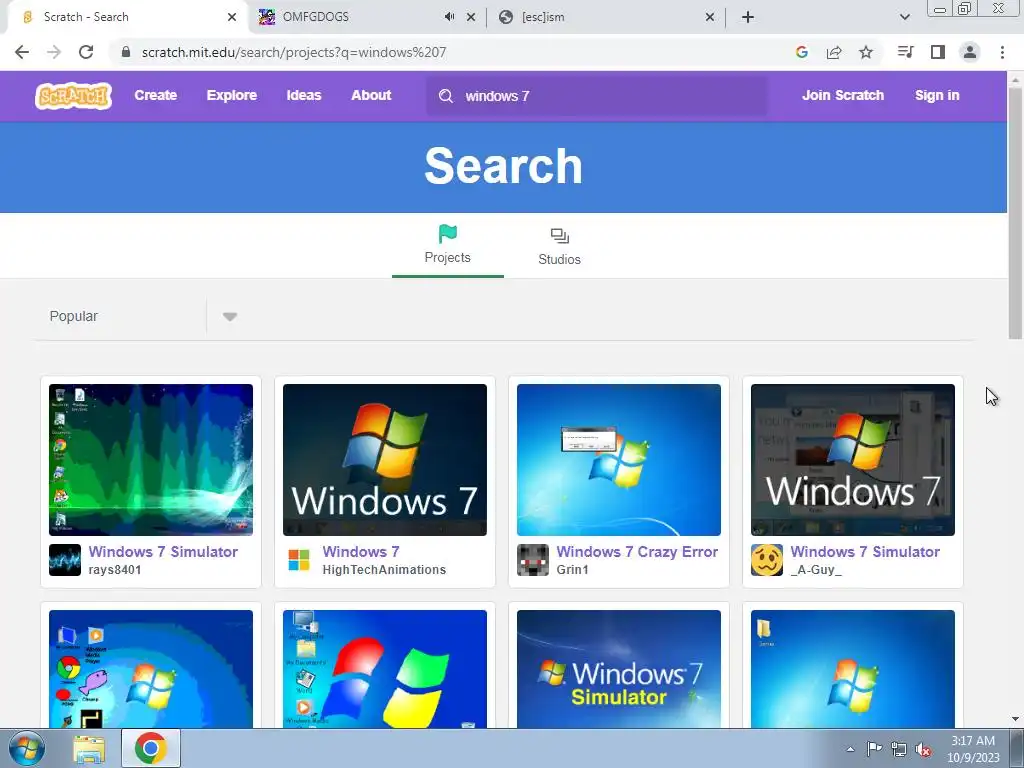Screen dimensions: 1024x768
Task: Reload the page with the refresh icon
Action: pyautogui.click(x=86, y=52)
